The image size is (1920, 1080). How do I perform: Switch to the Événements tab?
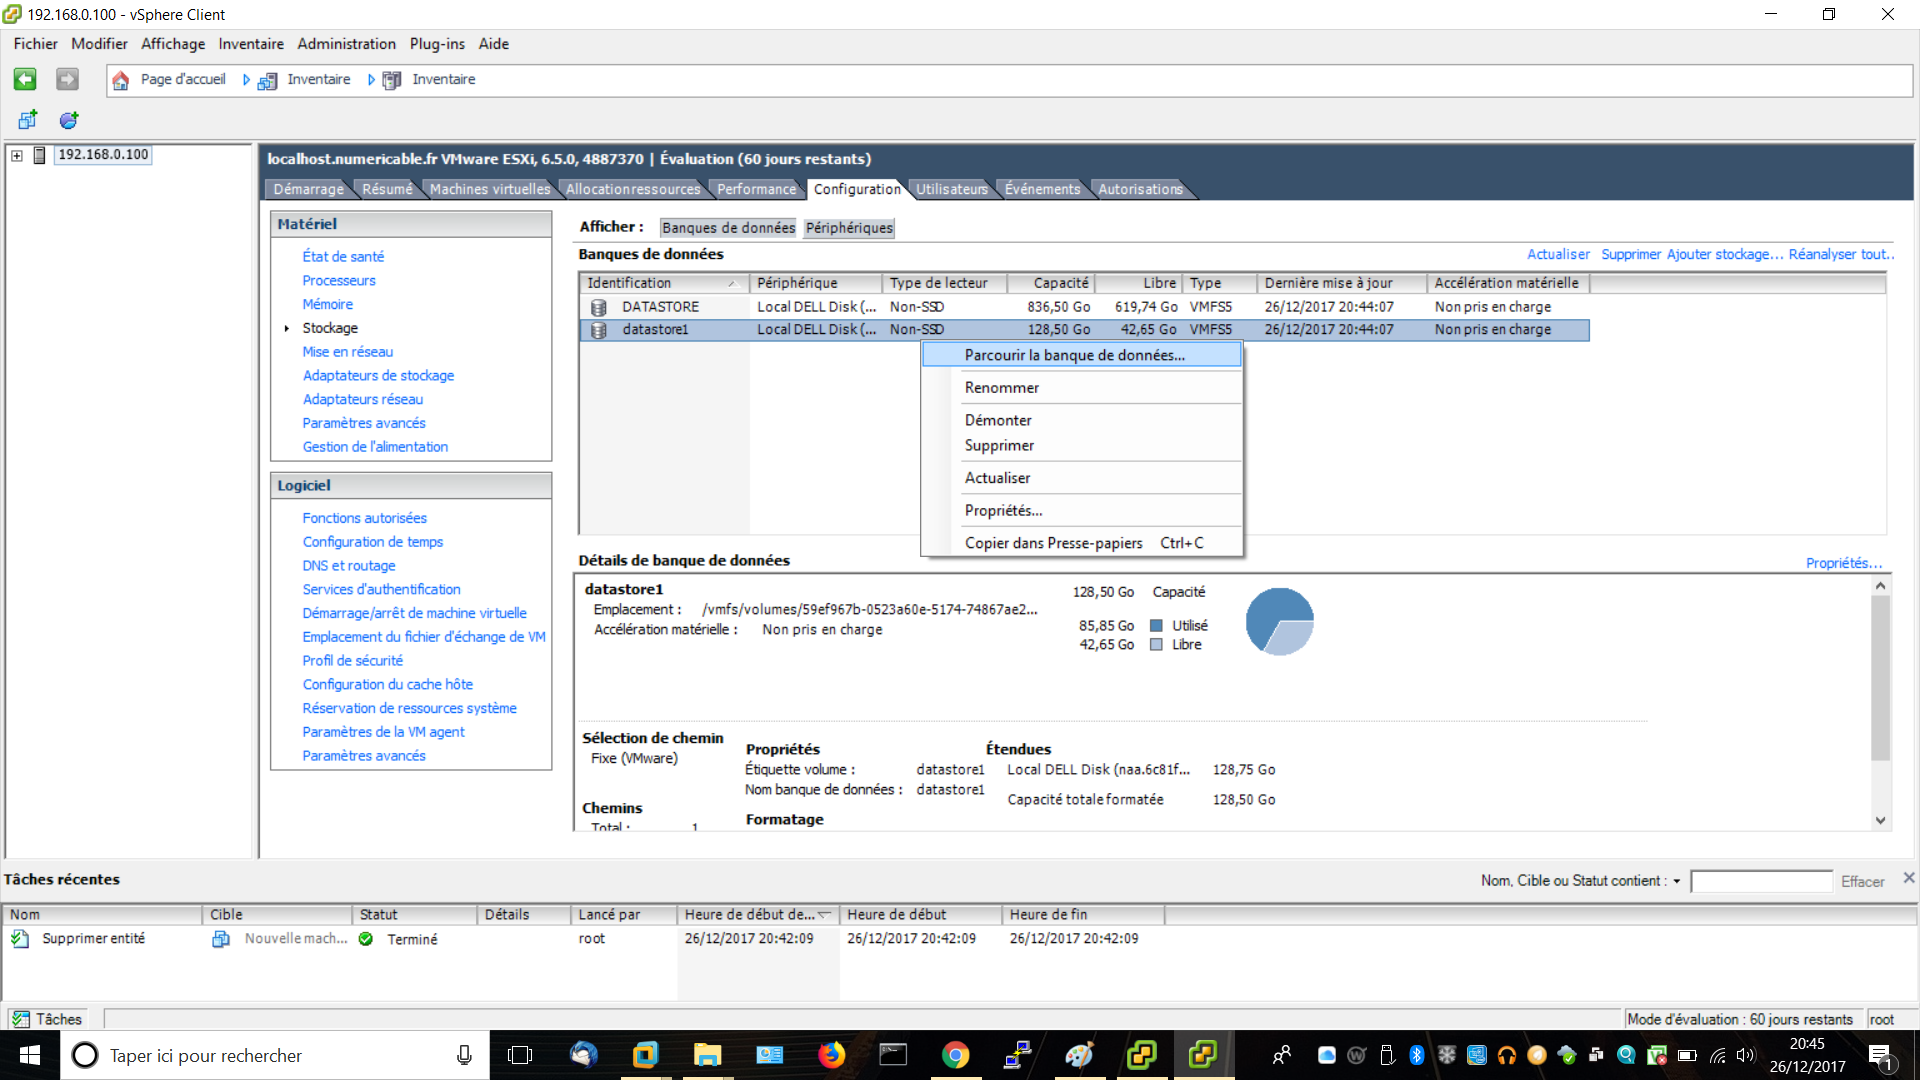pyautogui.click(x=1042, y=189)
